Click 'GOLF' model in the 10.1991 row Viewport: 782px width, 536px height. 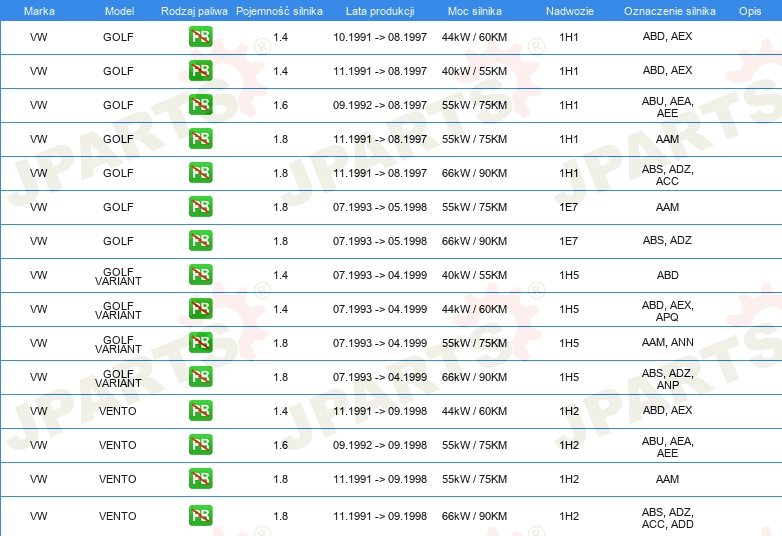118,37
